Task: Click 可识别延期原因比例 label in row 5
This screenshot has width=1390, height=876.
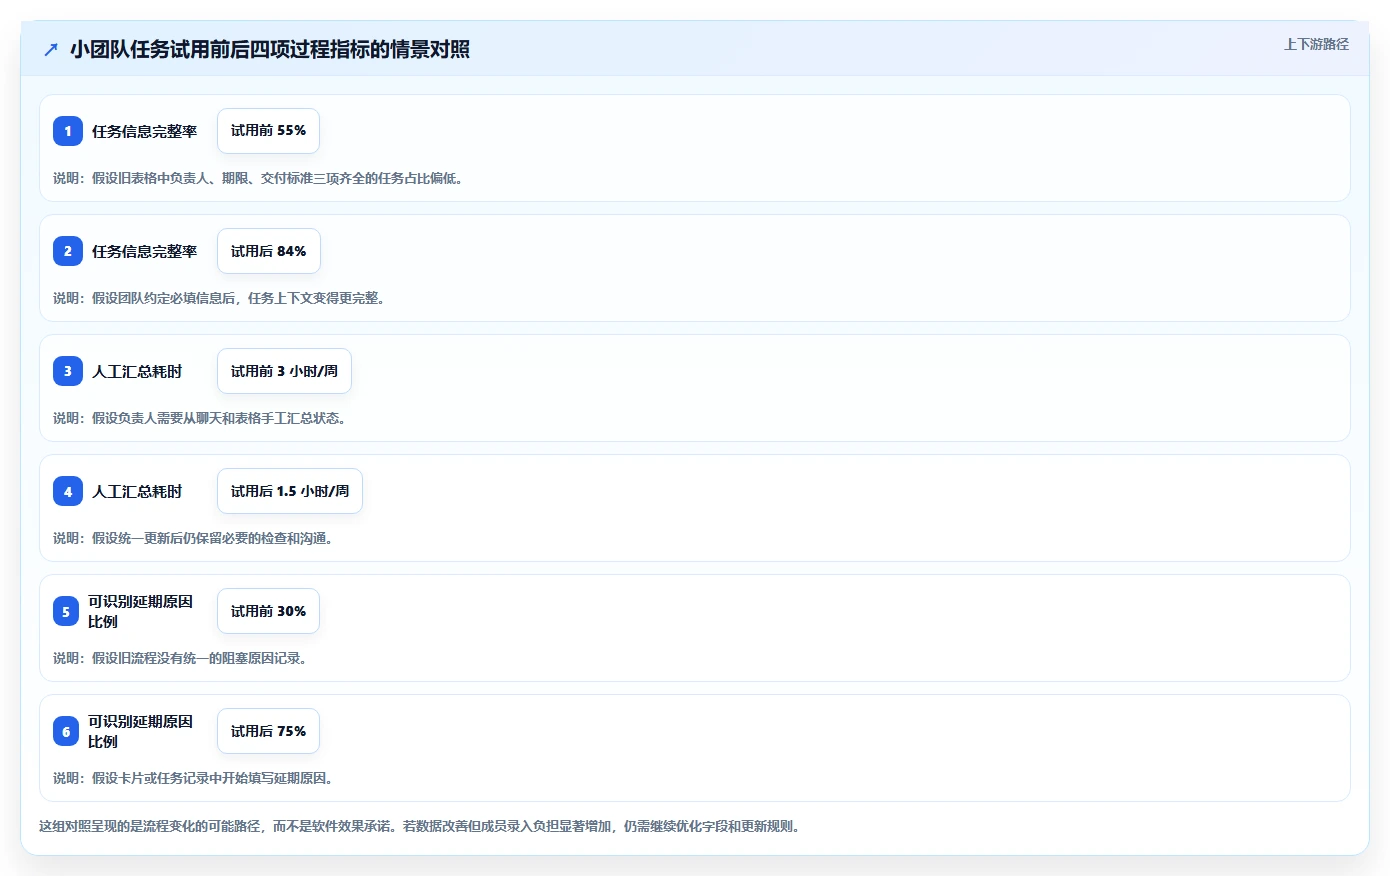Action: click(x=141, y=611)
